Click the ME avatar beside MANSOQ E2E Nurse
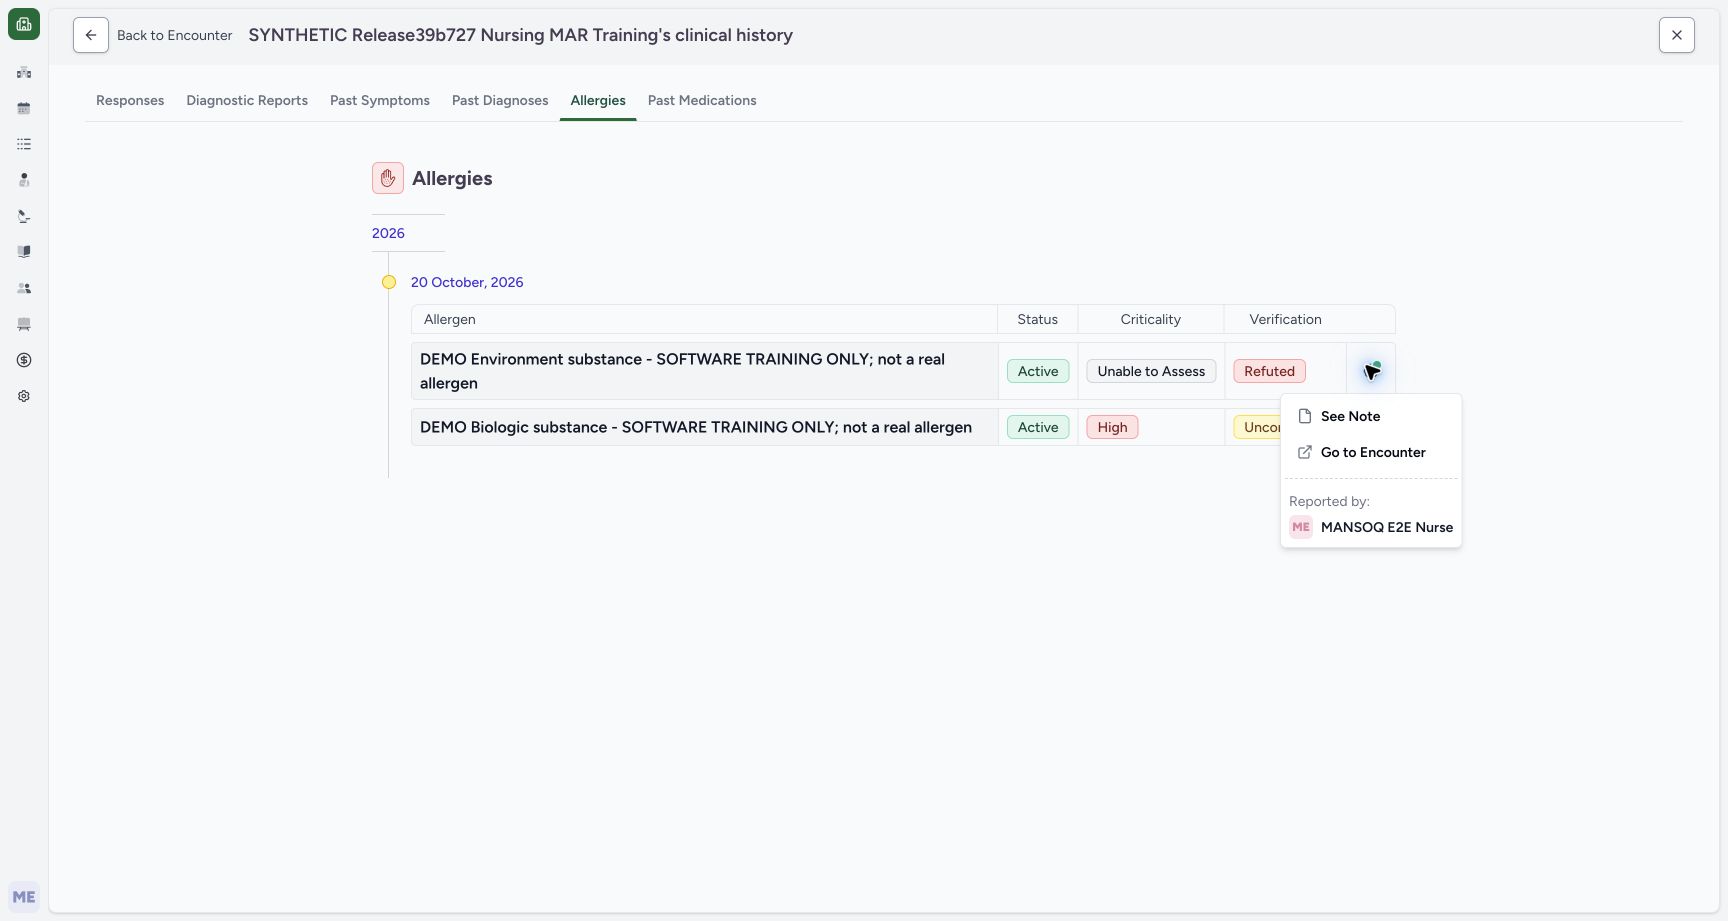Viewport: 1728px width, 921px height. [x=1301, y=527]
